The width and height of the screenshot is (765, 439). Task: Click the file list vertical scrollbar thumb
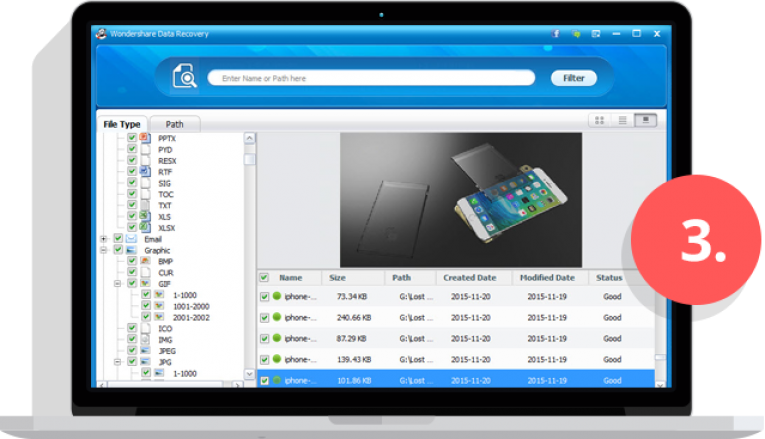[660, 358]
